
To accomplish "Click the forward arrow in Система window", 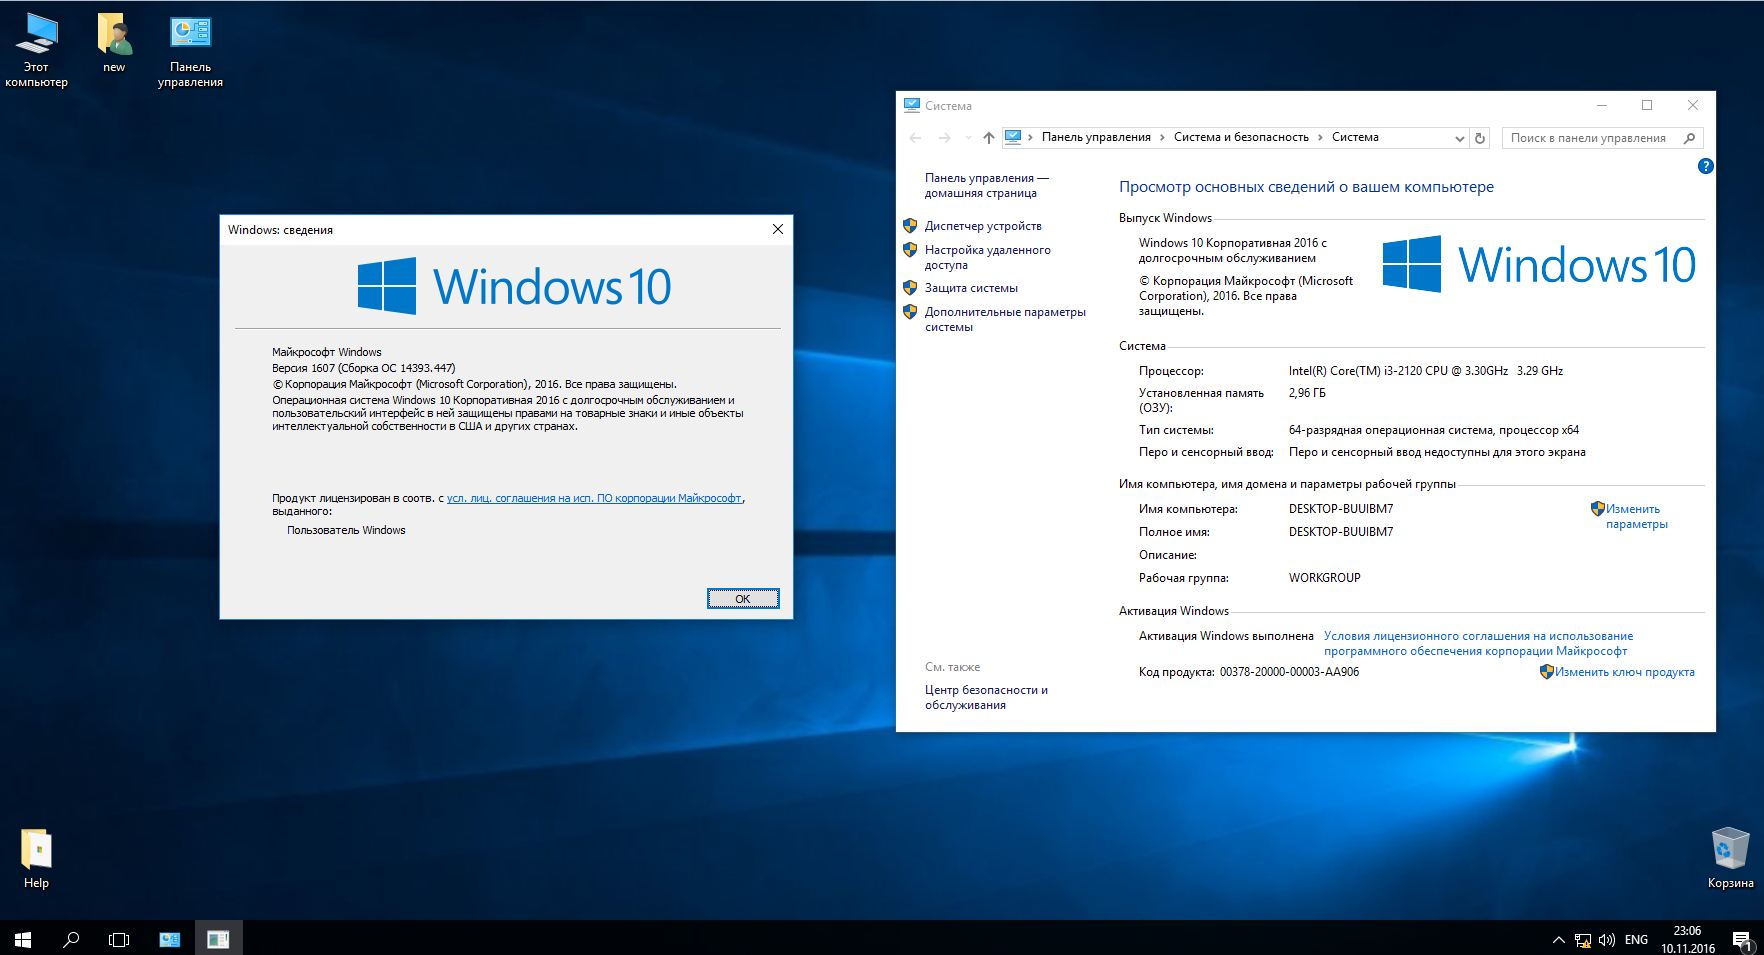I will 944,138.
